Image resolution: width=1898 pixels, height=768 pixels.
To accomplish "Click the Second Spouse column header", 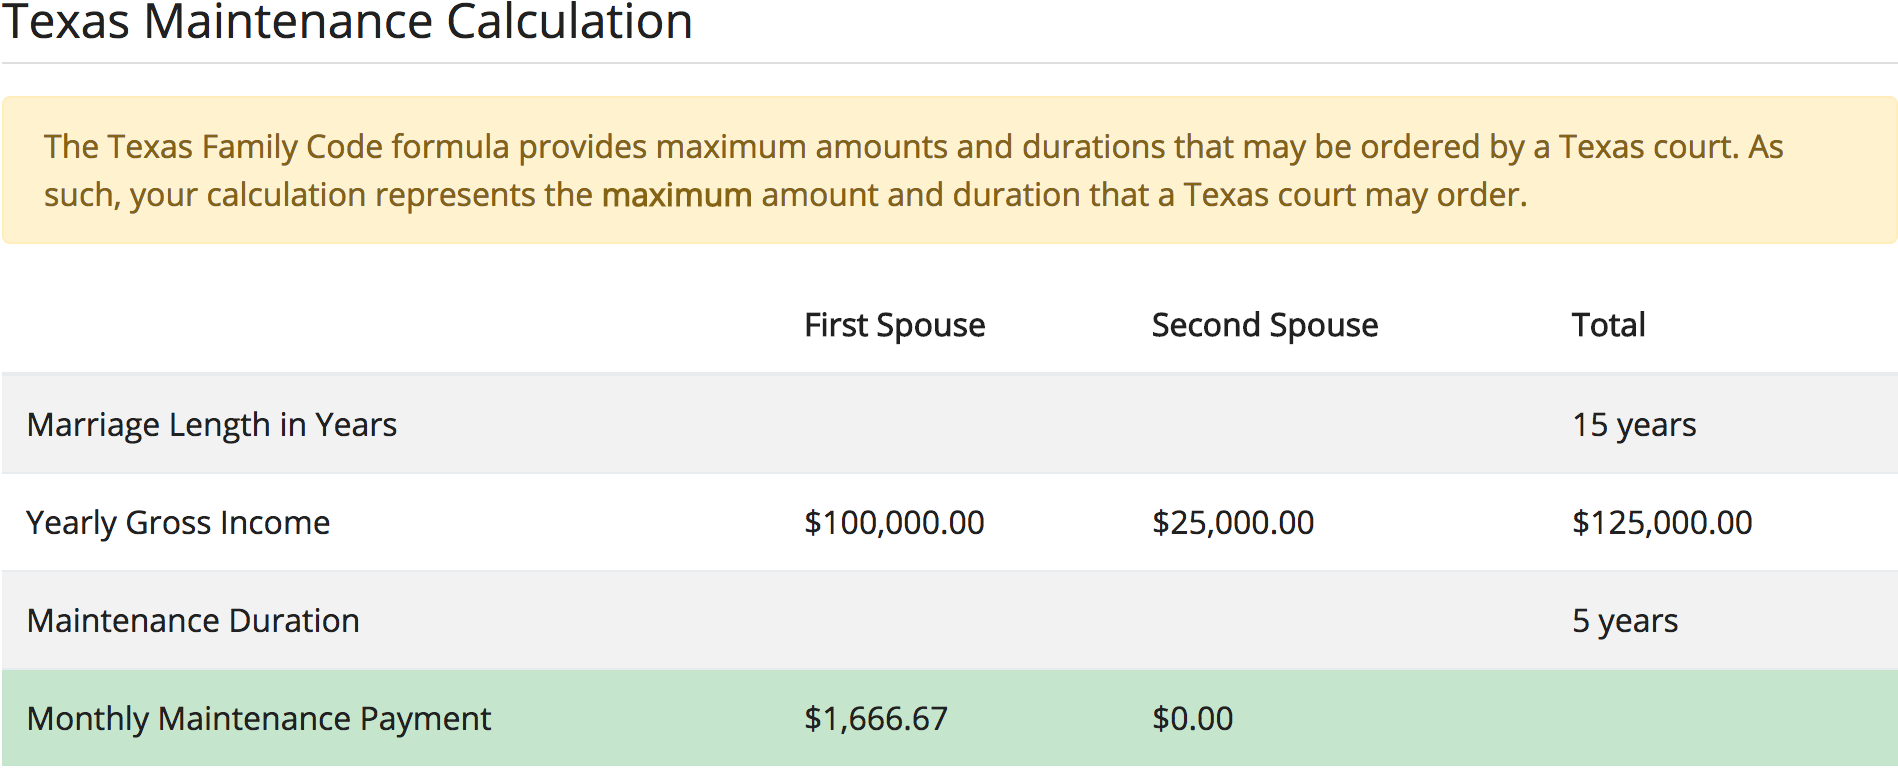I will 1264,325.
